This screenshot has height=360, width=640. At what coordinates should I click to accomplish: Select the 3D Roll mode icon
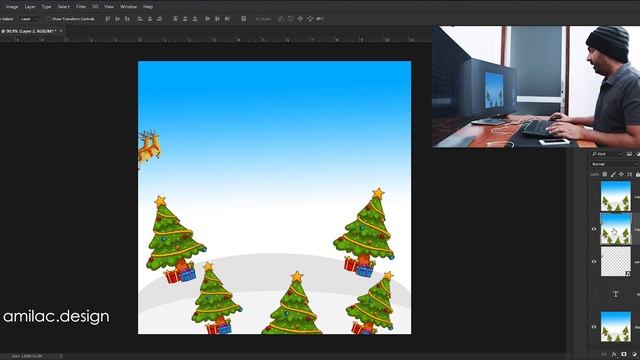(x=291, y=19)
